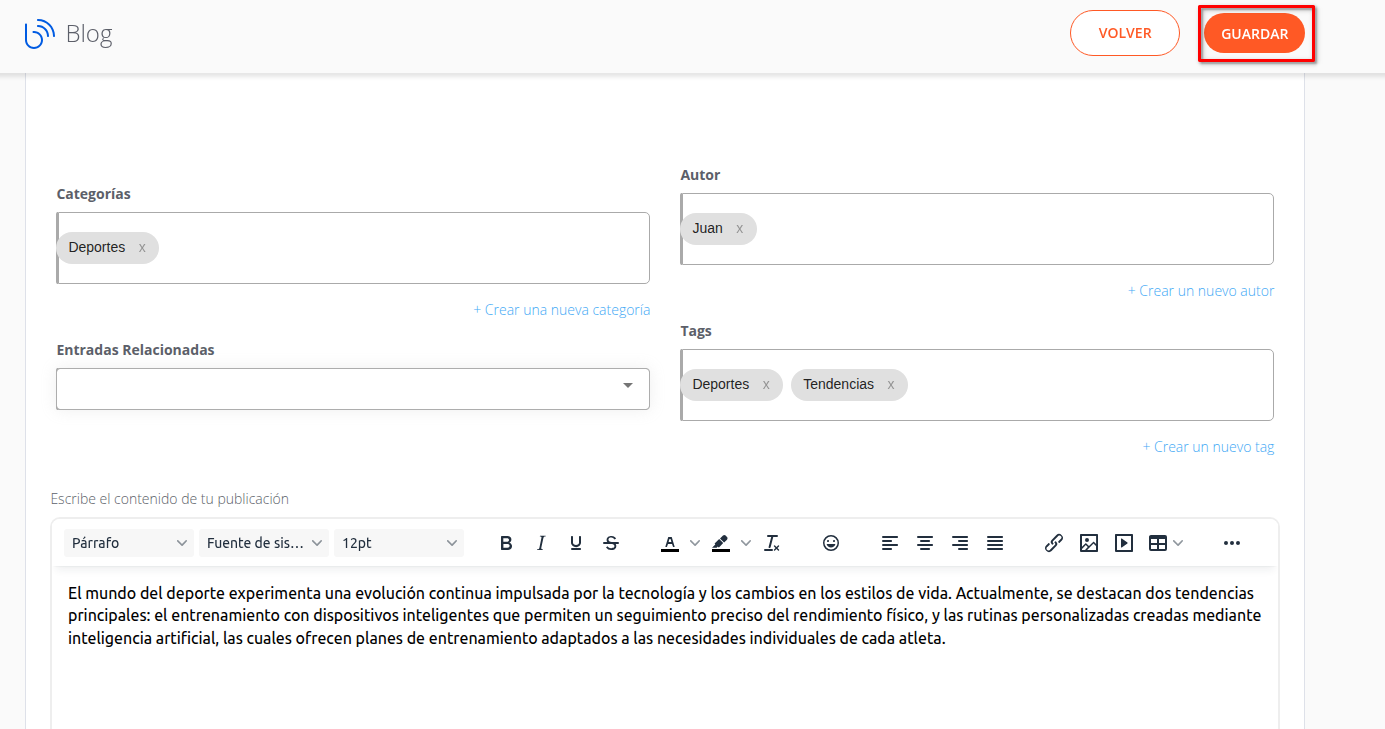Clear text formatting

click(x=772, y=543)
